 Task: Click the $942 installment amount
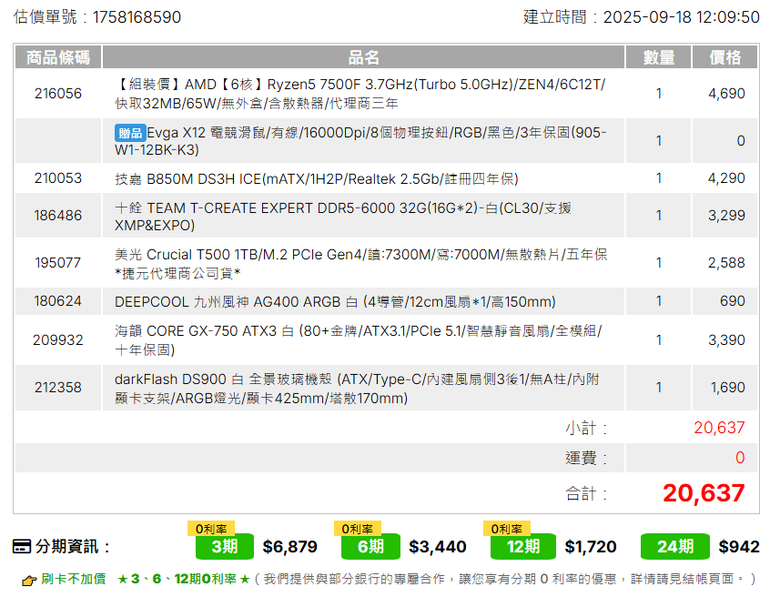[x=739, y=547]
